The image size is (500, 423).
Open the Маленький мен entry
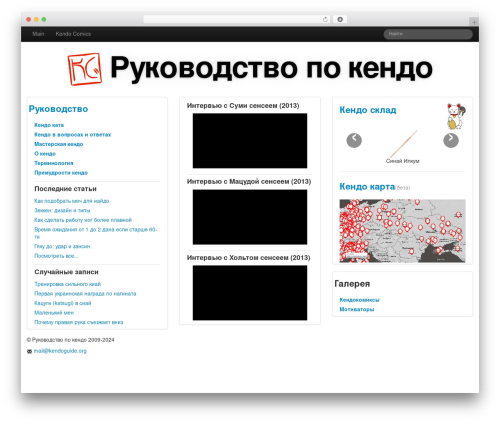54,313
